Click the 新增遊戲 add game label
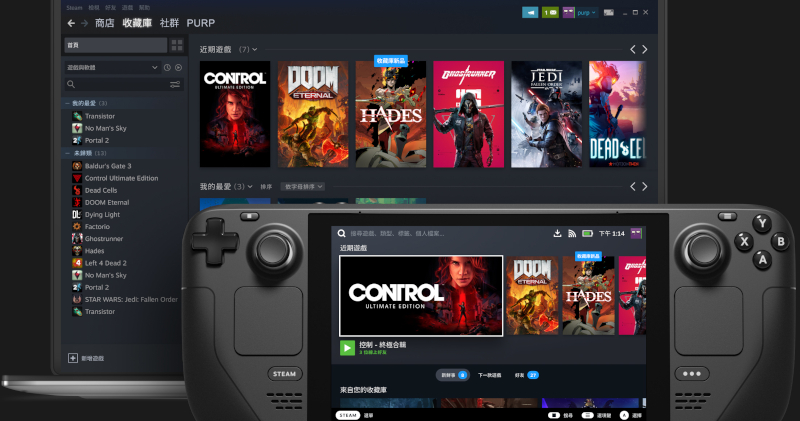800x421 pixels. coord(92,358)
